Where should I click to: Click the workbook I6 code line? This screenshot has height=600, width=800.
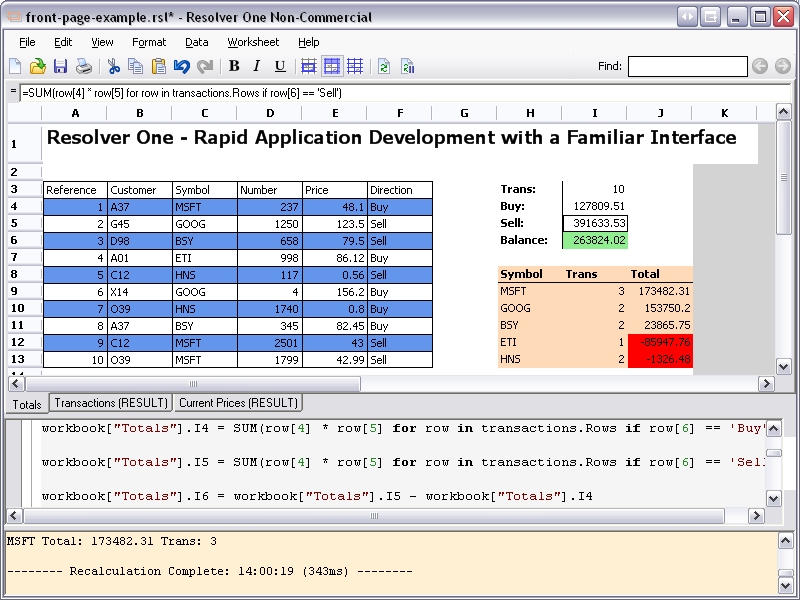click(x=317, y=496)
